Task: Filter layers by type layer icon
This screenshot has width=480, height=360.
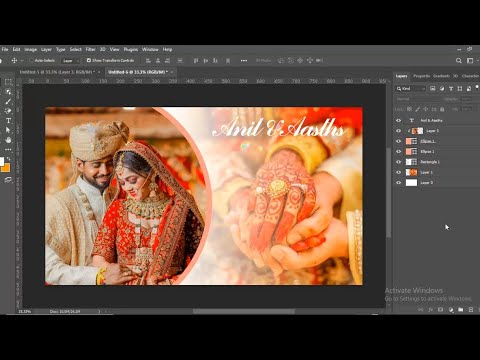Action: (x=451, y=88)
